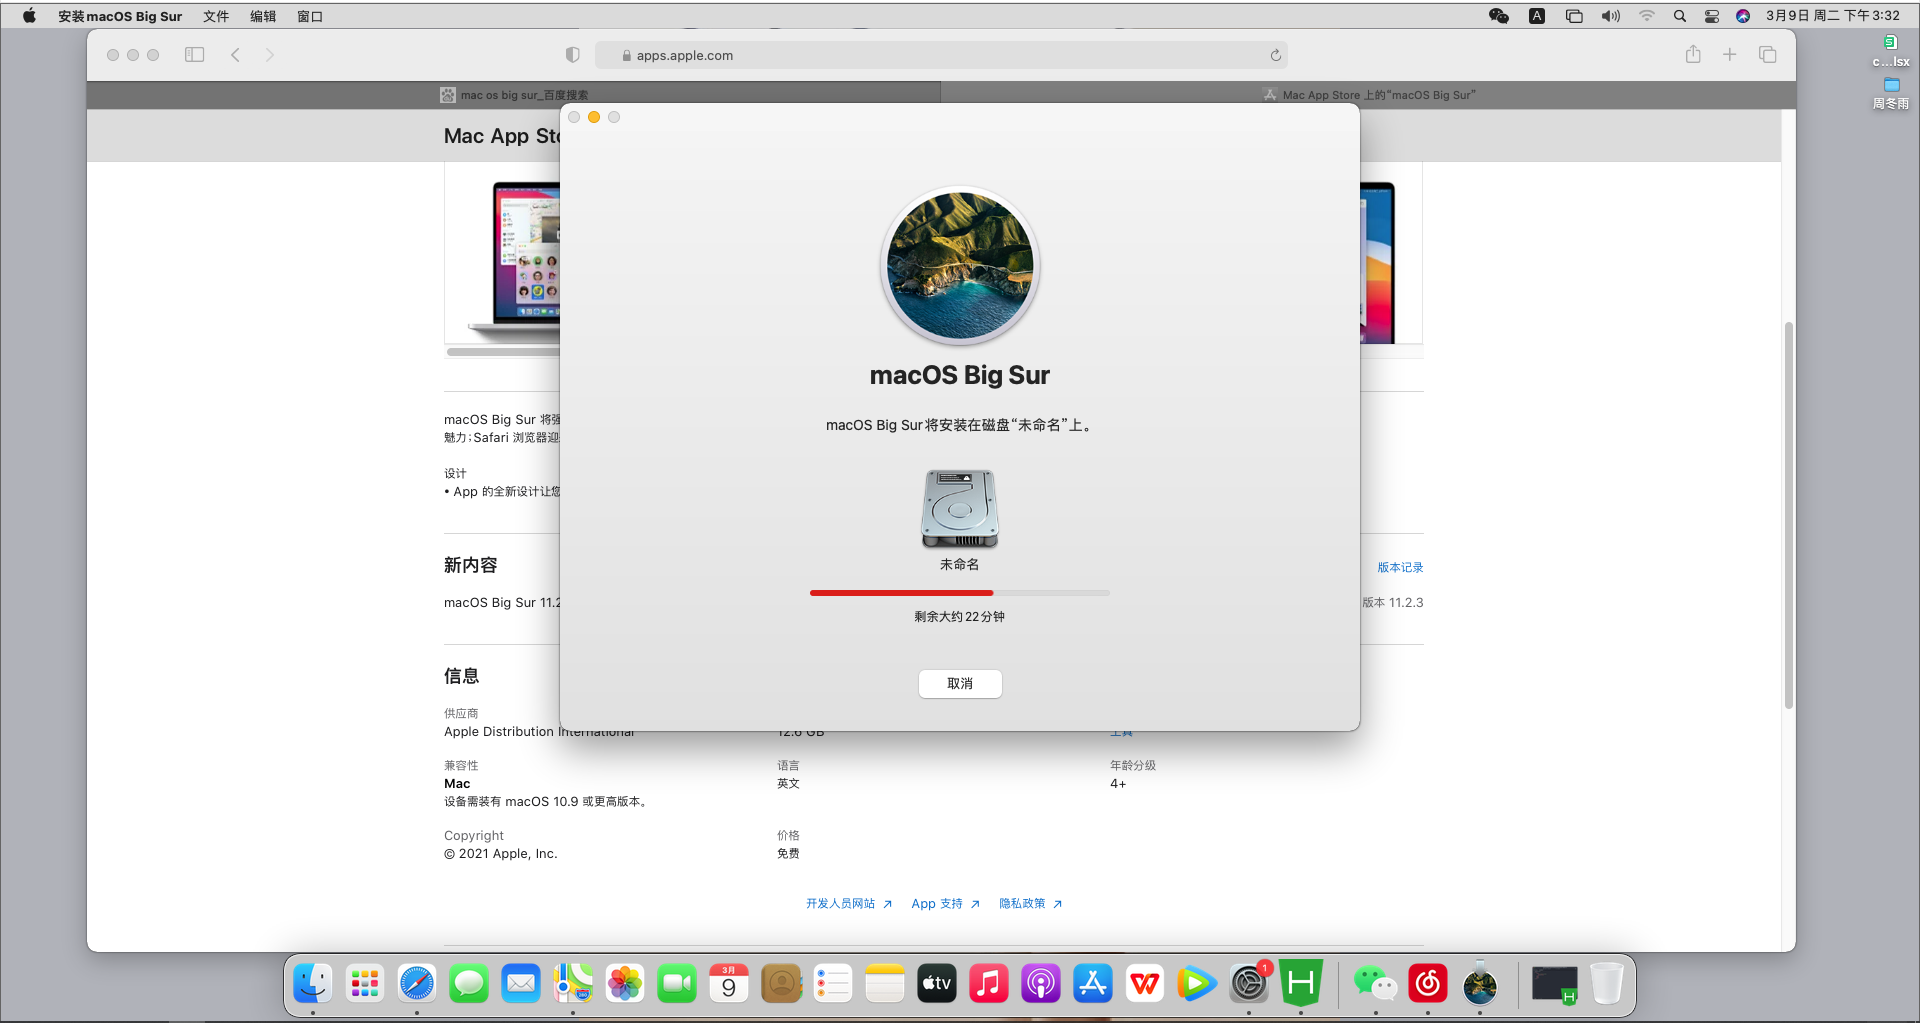Open the App 支持 link
Screen dimensions: 1920x1023
click(945, 903)
